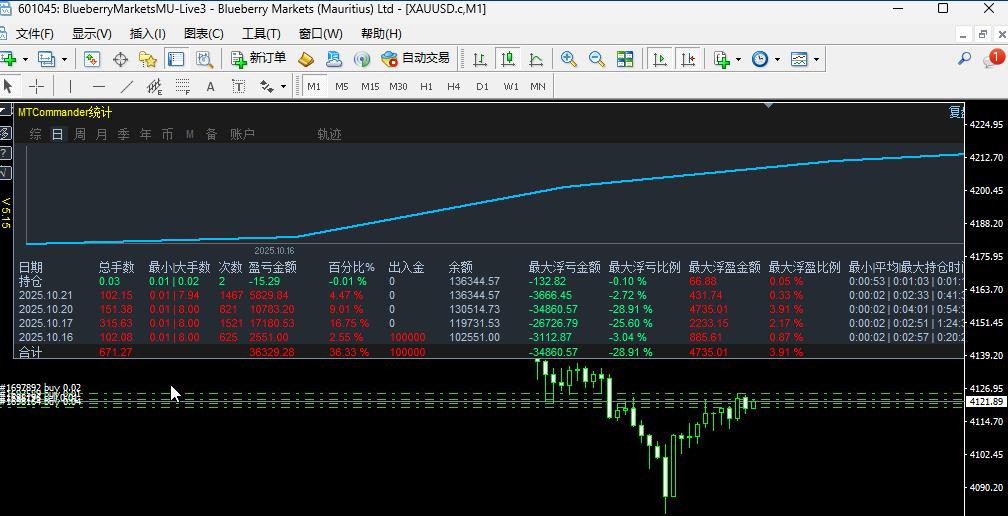The height and width of the screenshot is (516, 1008).
Task: Tile the chart windows
Action: click(x=625, y=59)
